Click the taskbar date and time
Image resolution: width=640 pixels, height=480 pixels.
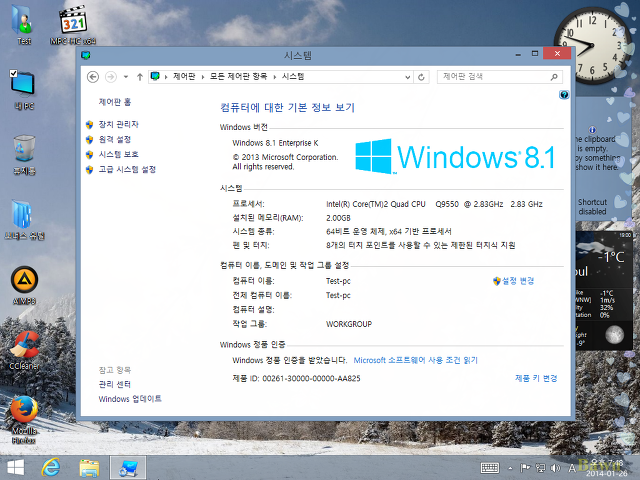point(607,468)
